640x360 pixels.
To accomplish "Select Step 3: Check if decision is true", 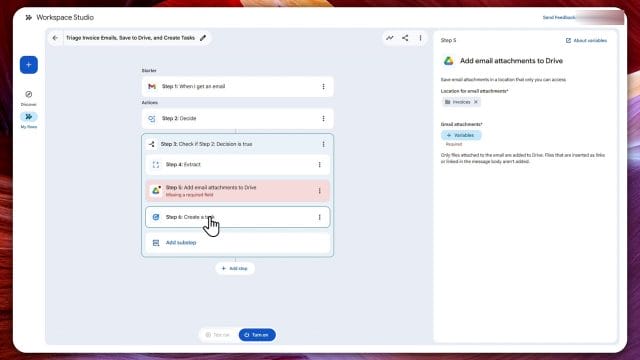I will [238, 144].
